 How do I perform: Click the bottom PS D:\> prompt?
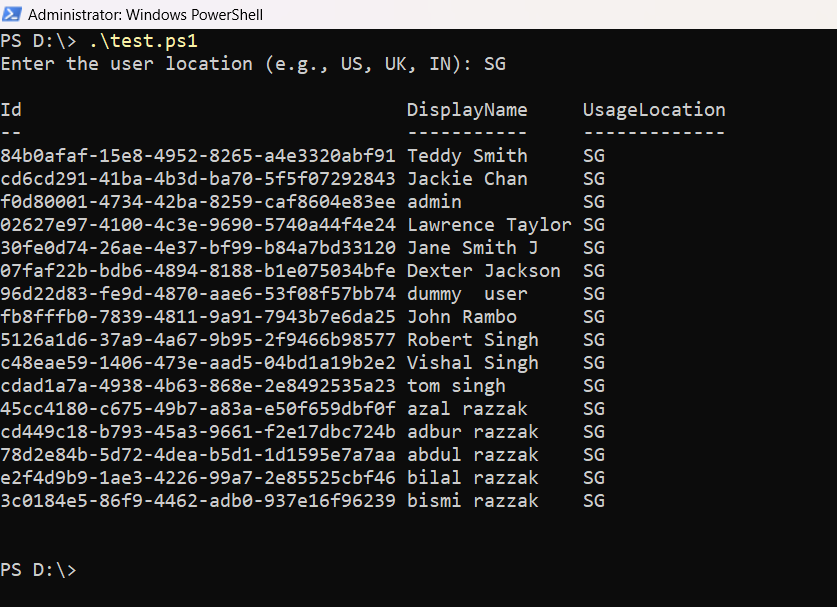[38, 570]
